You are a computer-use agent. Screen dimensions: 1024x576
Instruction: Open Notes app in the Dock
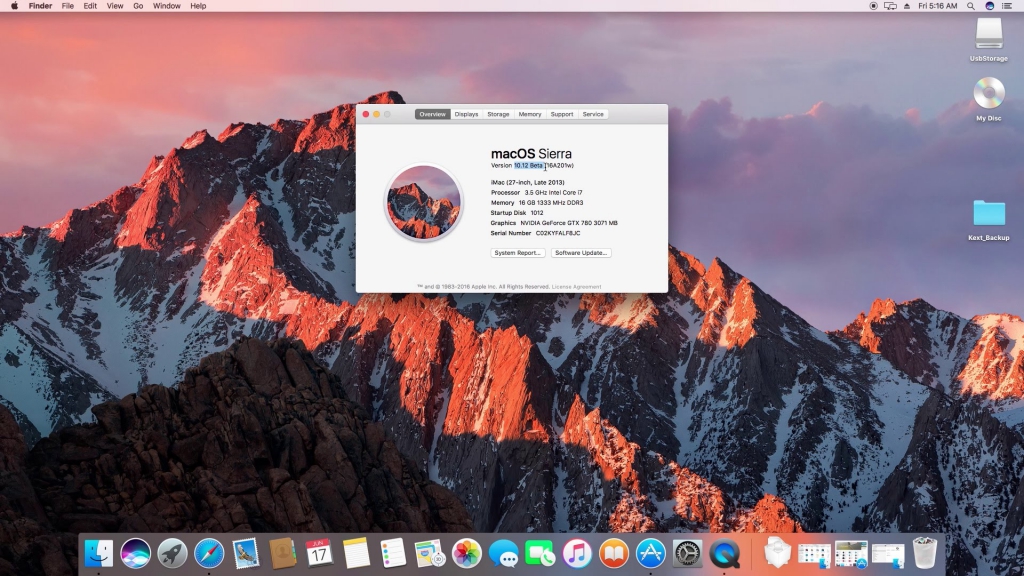coord(356,553)
